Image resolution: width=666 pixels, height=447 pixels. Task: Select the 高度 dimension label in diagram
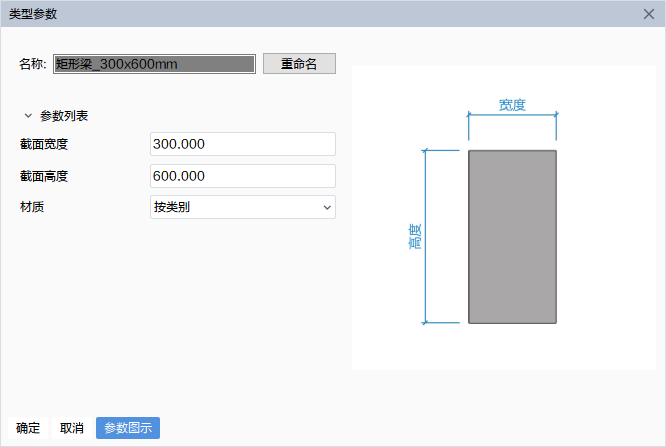(415, 236)
